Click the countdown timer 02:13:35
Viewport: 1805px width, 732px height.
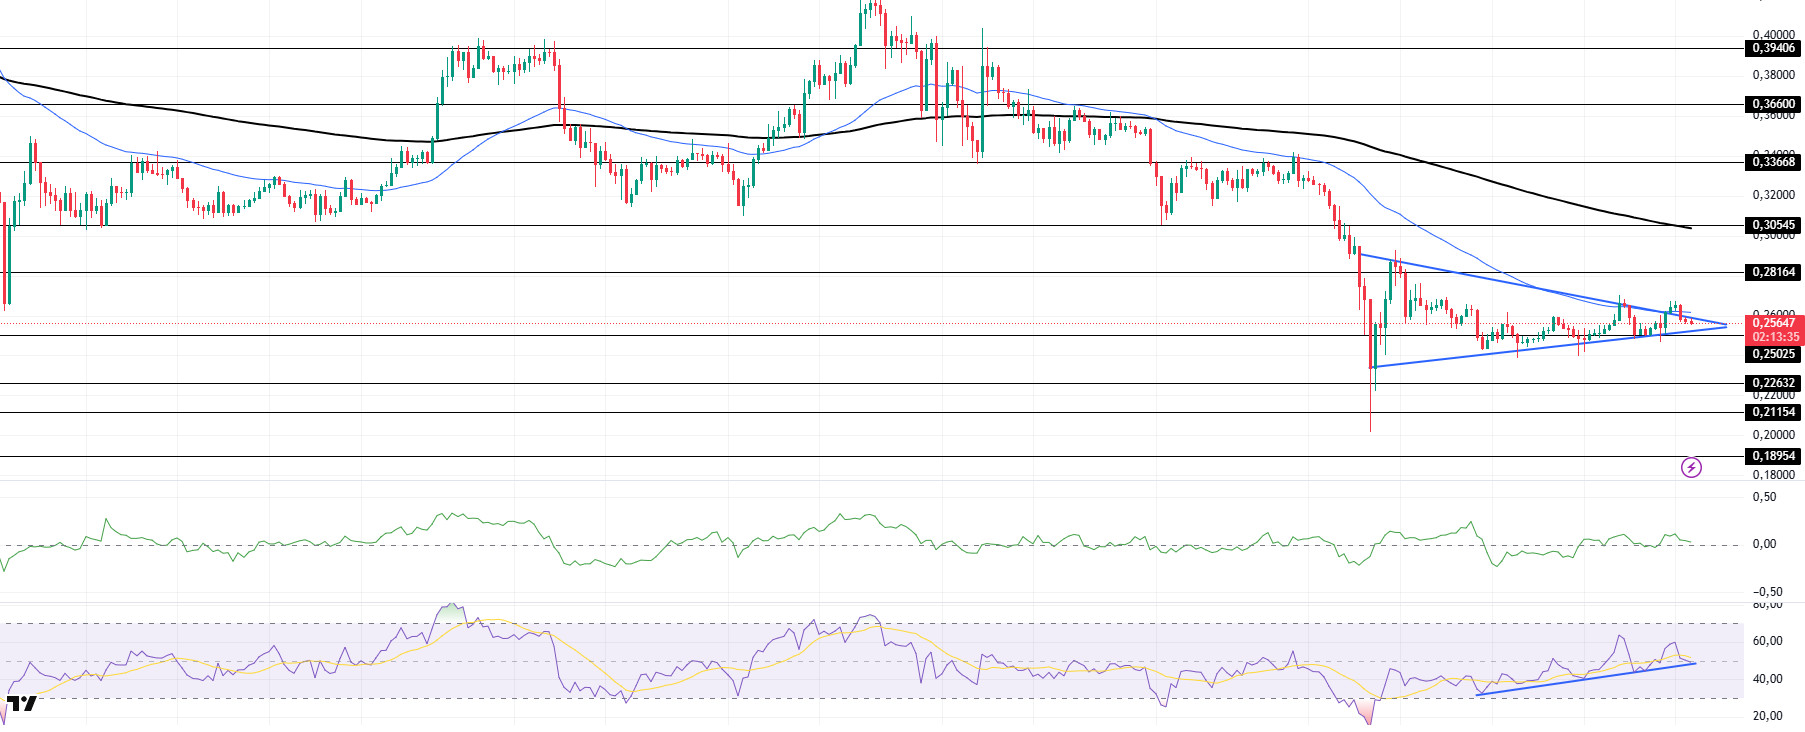click(1774, 337)
